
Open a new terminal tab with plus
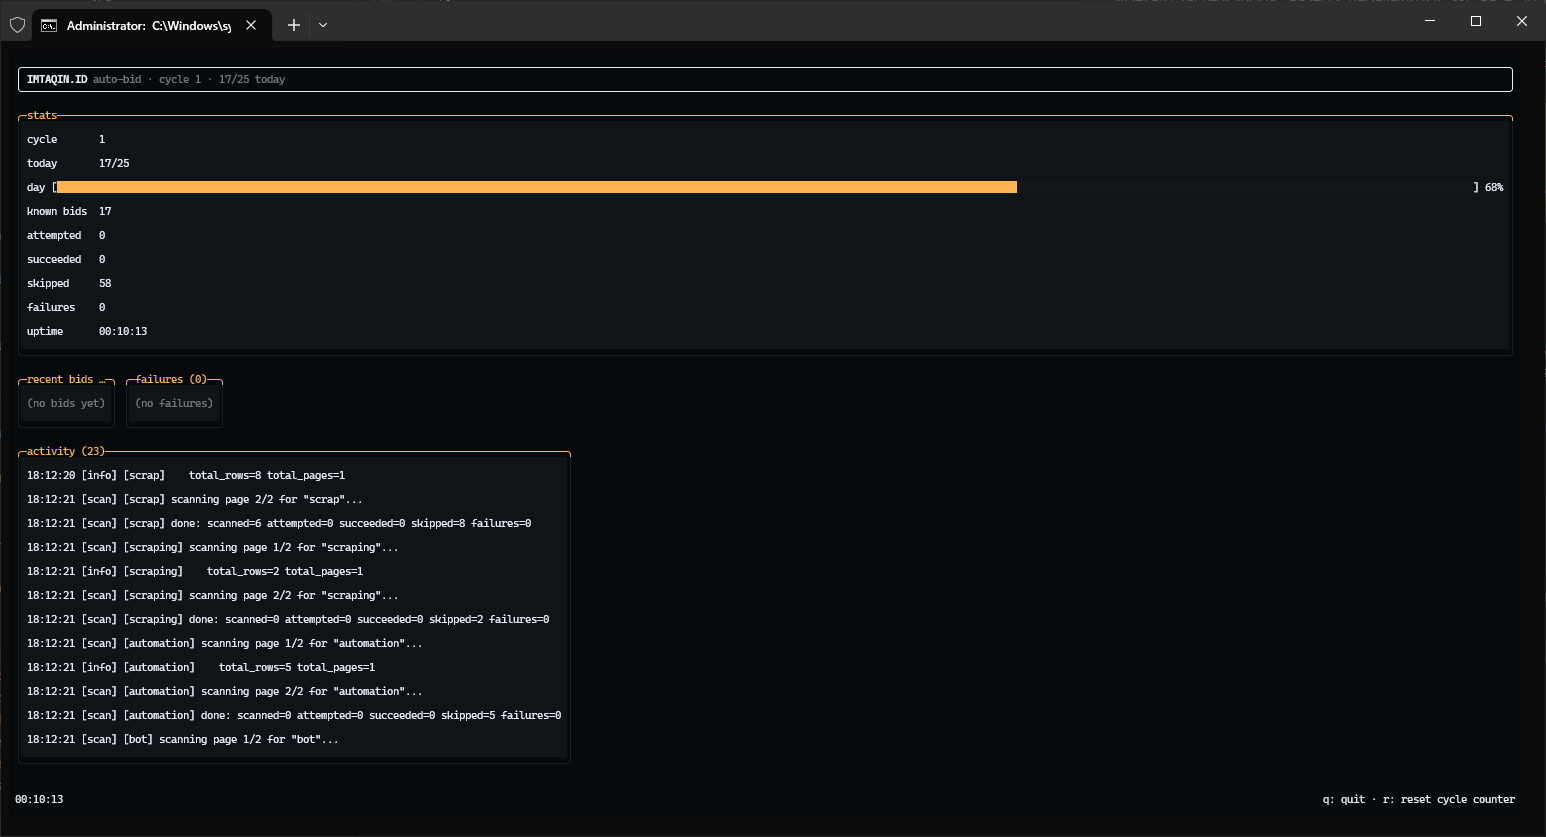coord(294,25)
